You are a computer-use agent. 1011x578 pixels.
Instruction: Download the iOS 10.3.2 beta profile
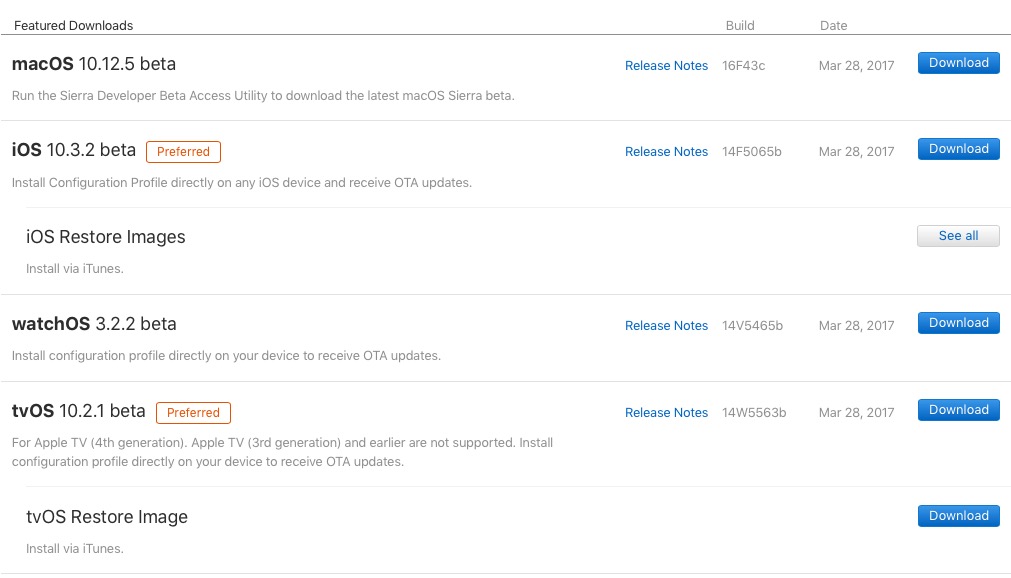tap(958, 149)
